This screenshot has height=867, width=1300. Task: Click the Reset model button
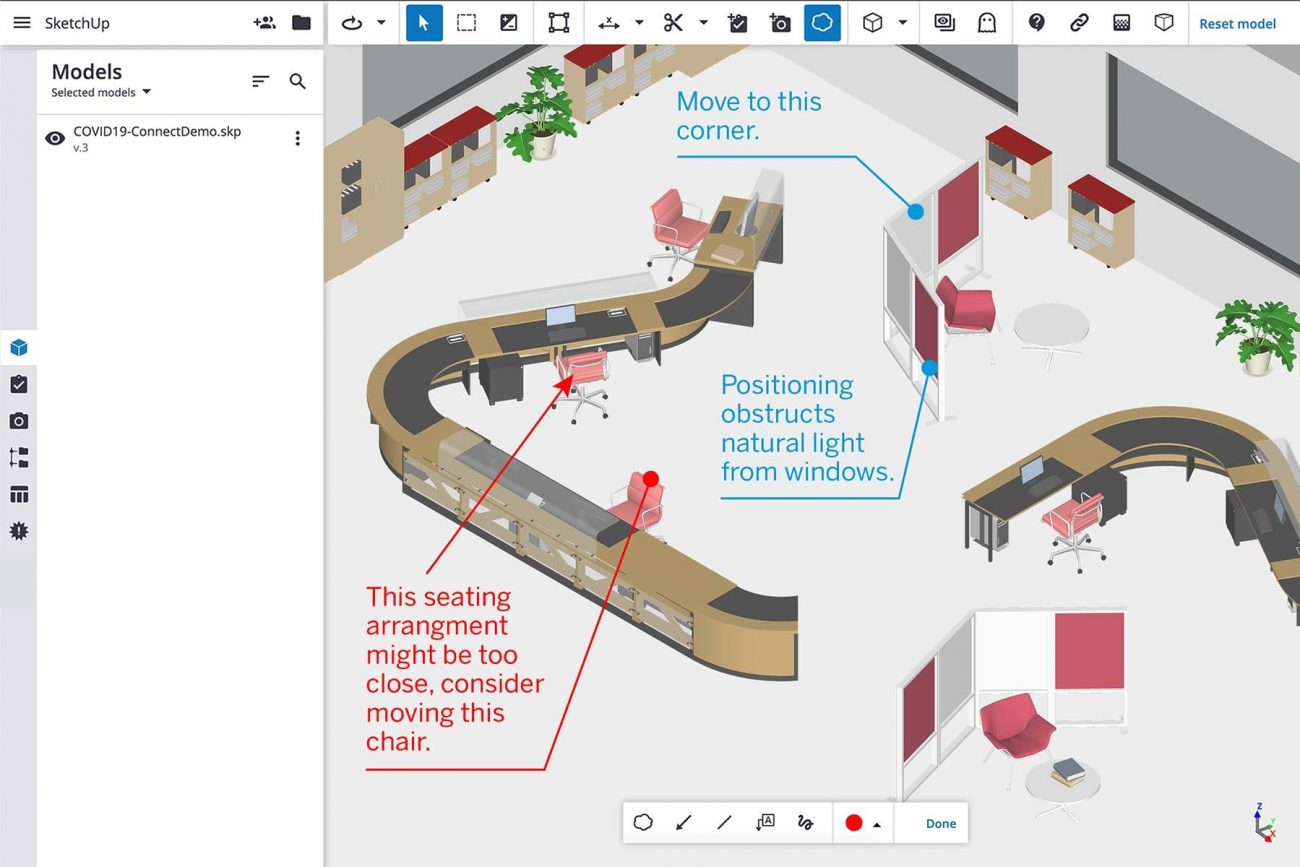[x=1237, y=24]
